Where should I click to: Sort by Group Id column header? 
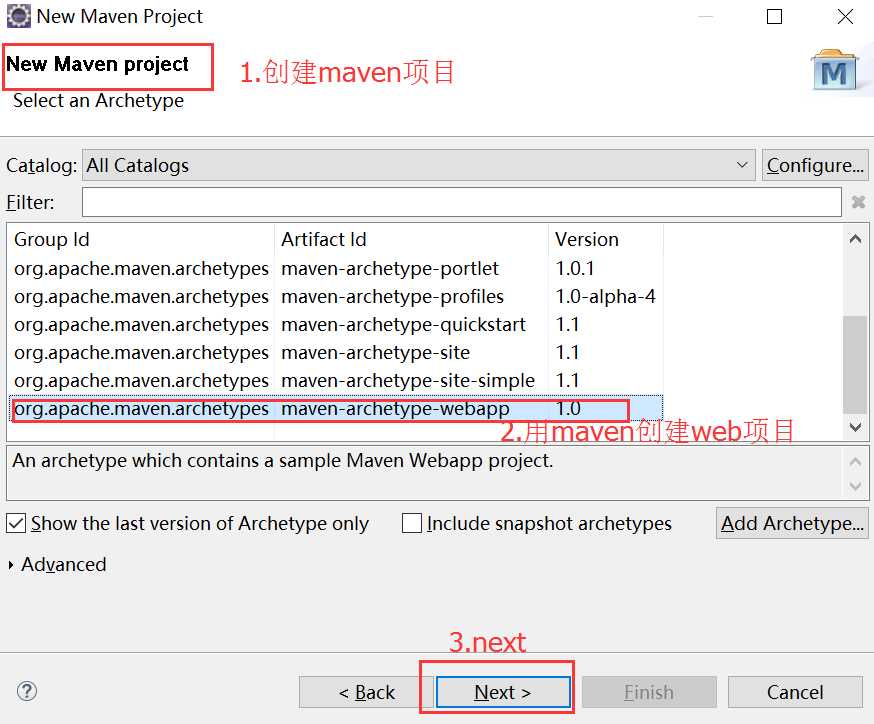point(140,239)
